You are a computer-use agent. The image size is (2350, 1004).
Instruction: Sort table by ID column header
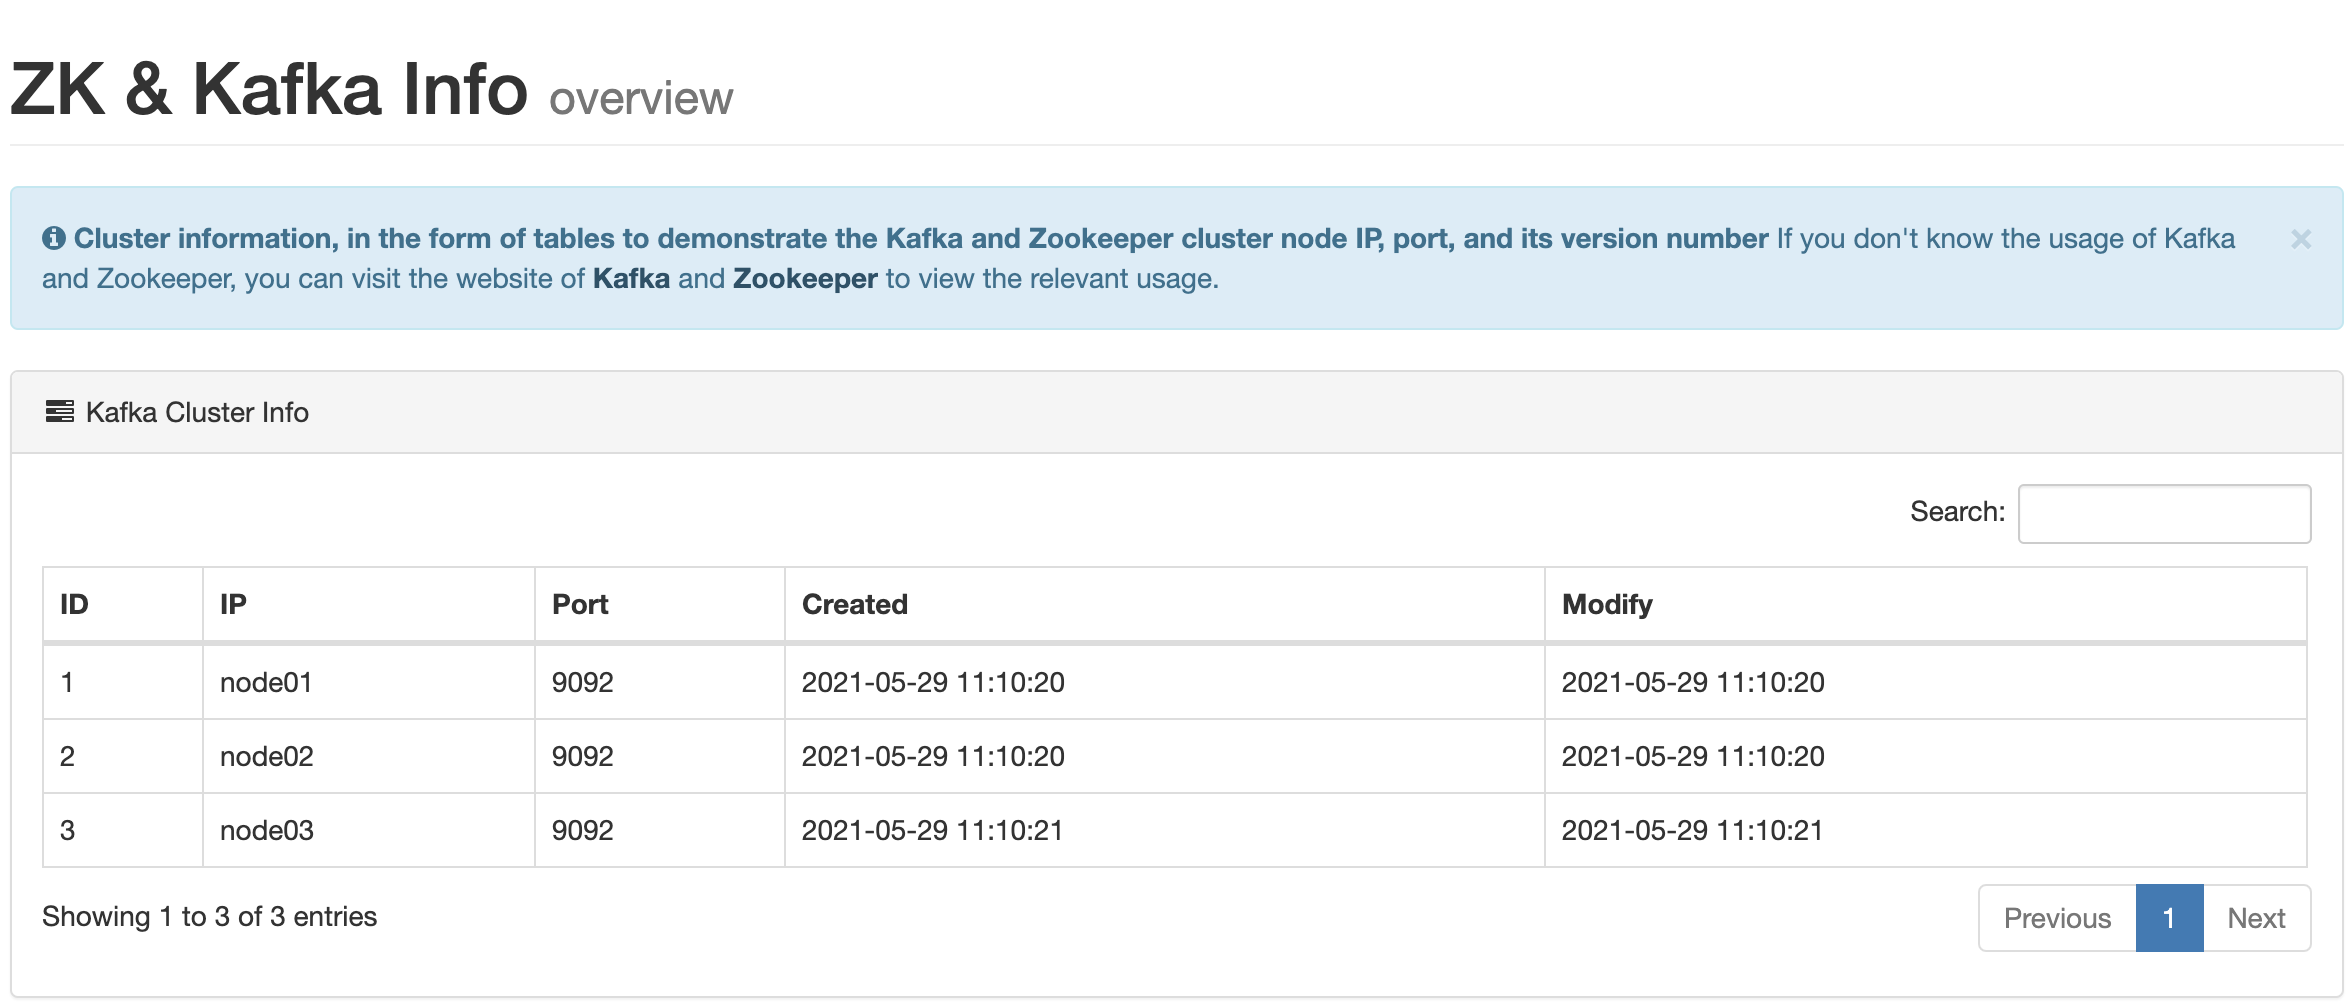tap(74, 604)
